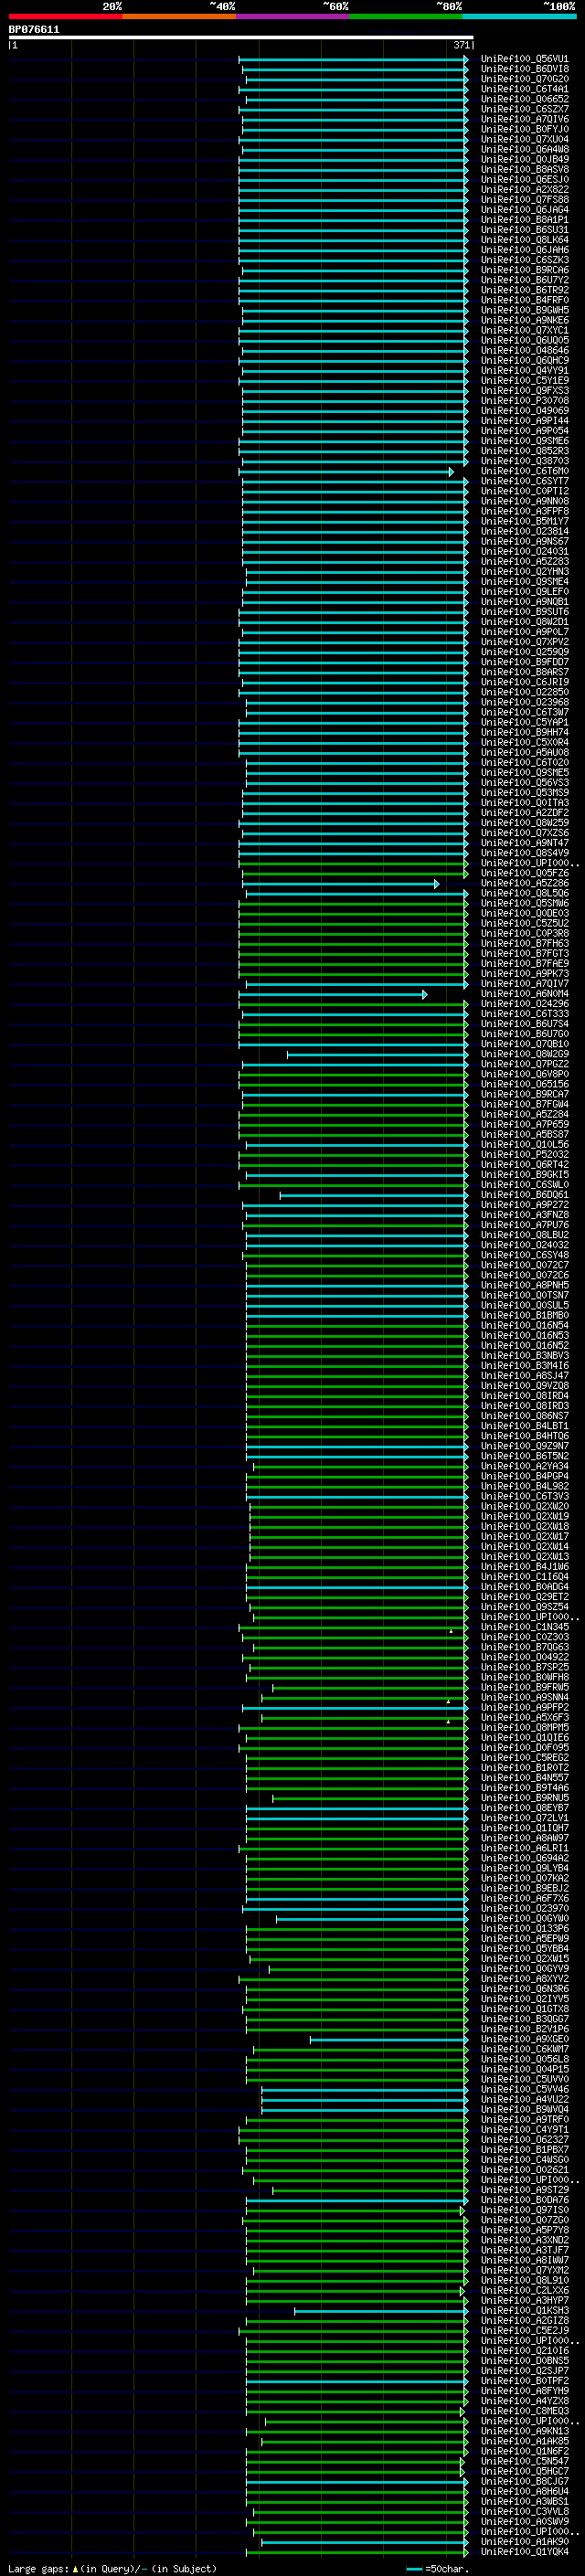Viewport: 585px width, 2576px height.
Task: Click label UniRef100_A5Z286
Action: click(x=525, y=883)
